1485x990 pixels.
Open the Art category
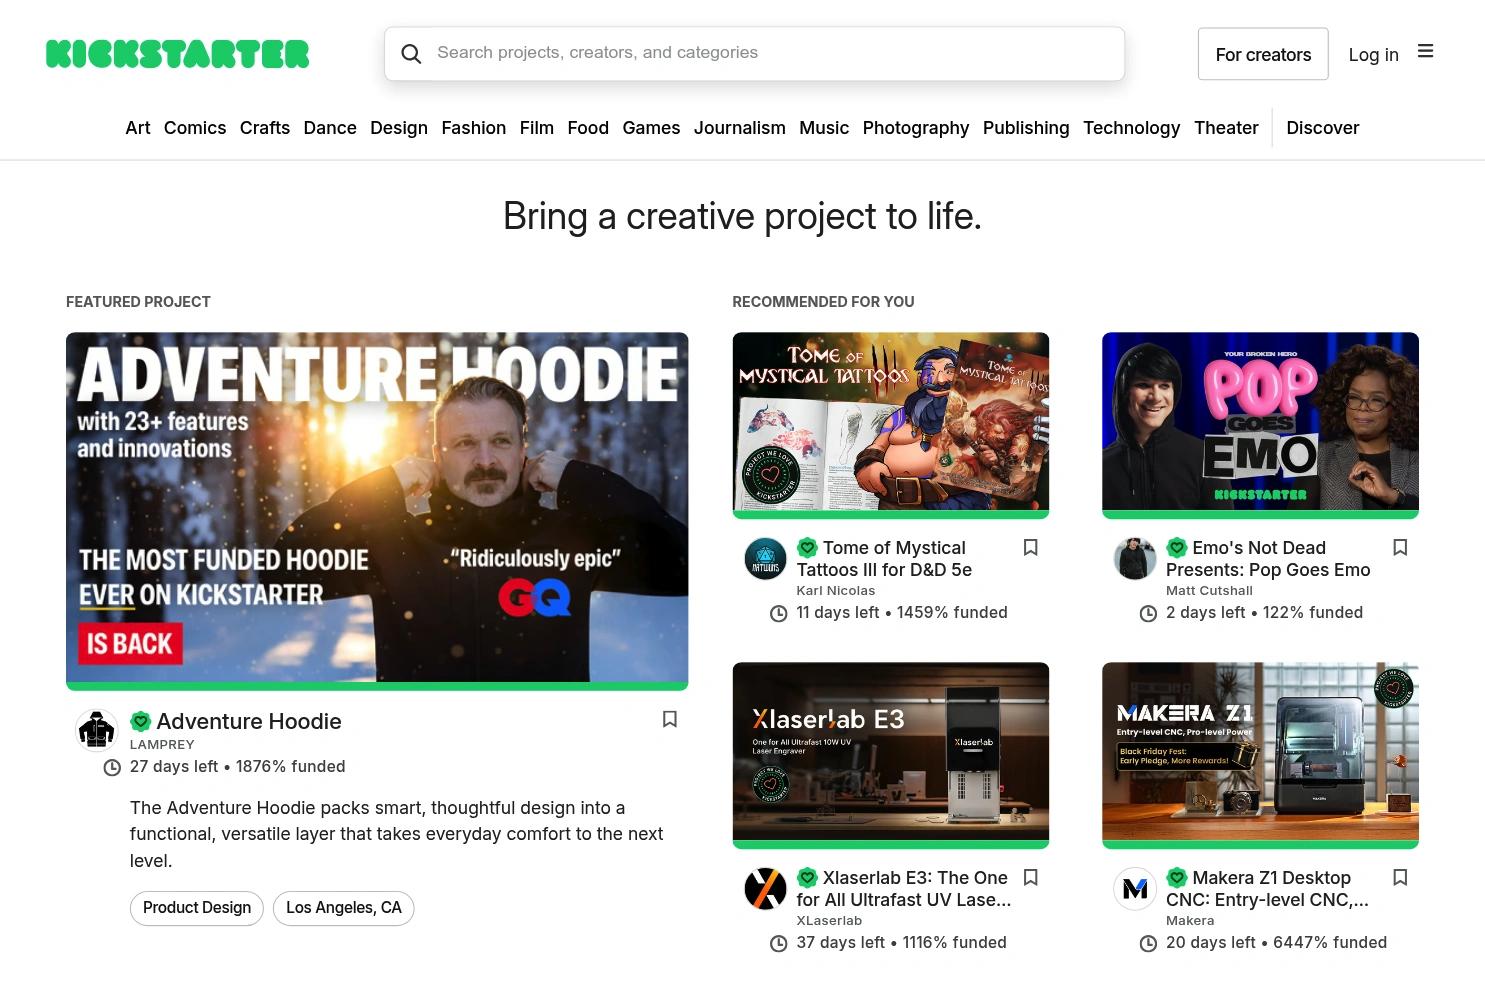tap(138, 128)
